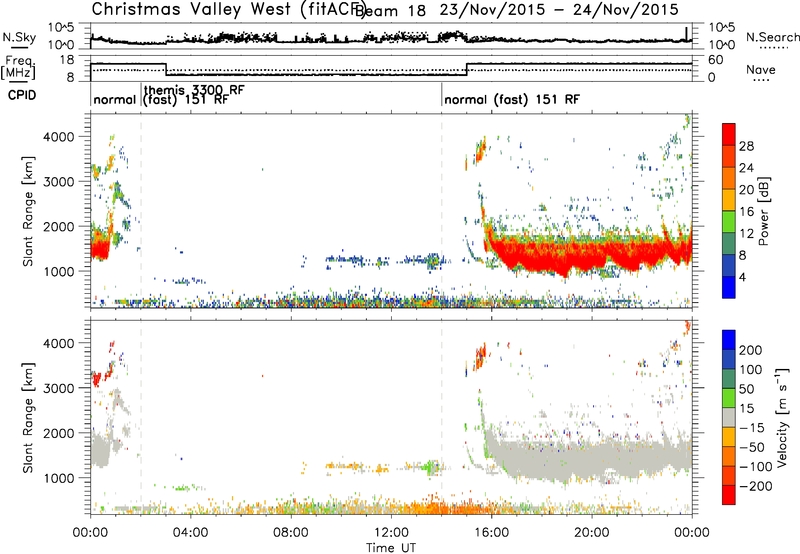800x554 pixels.
Task: Click the '4000' tick on the power panel
Action: [x=58, y=137]
